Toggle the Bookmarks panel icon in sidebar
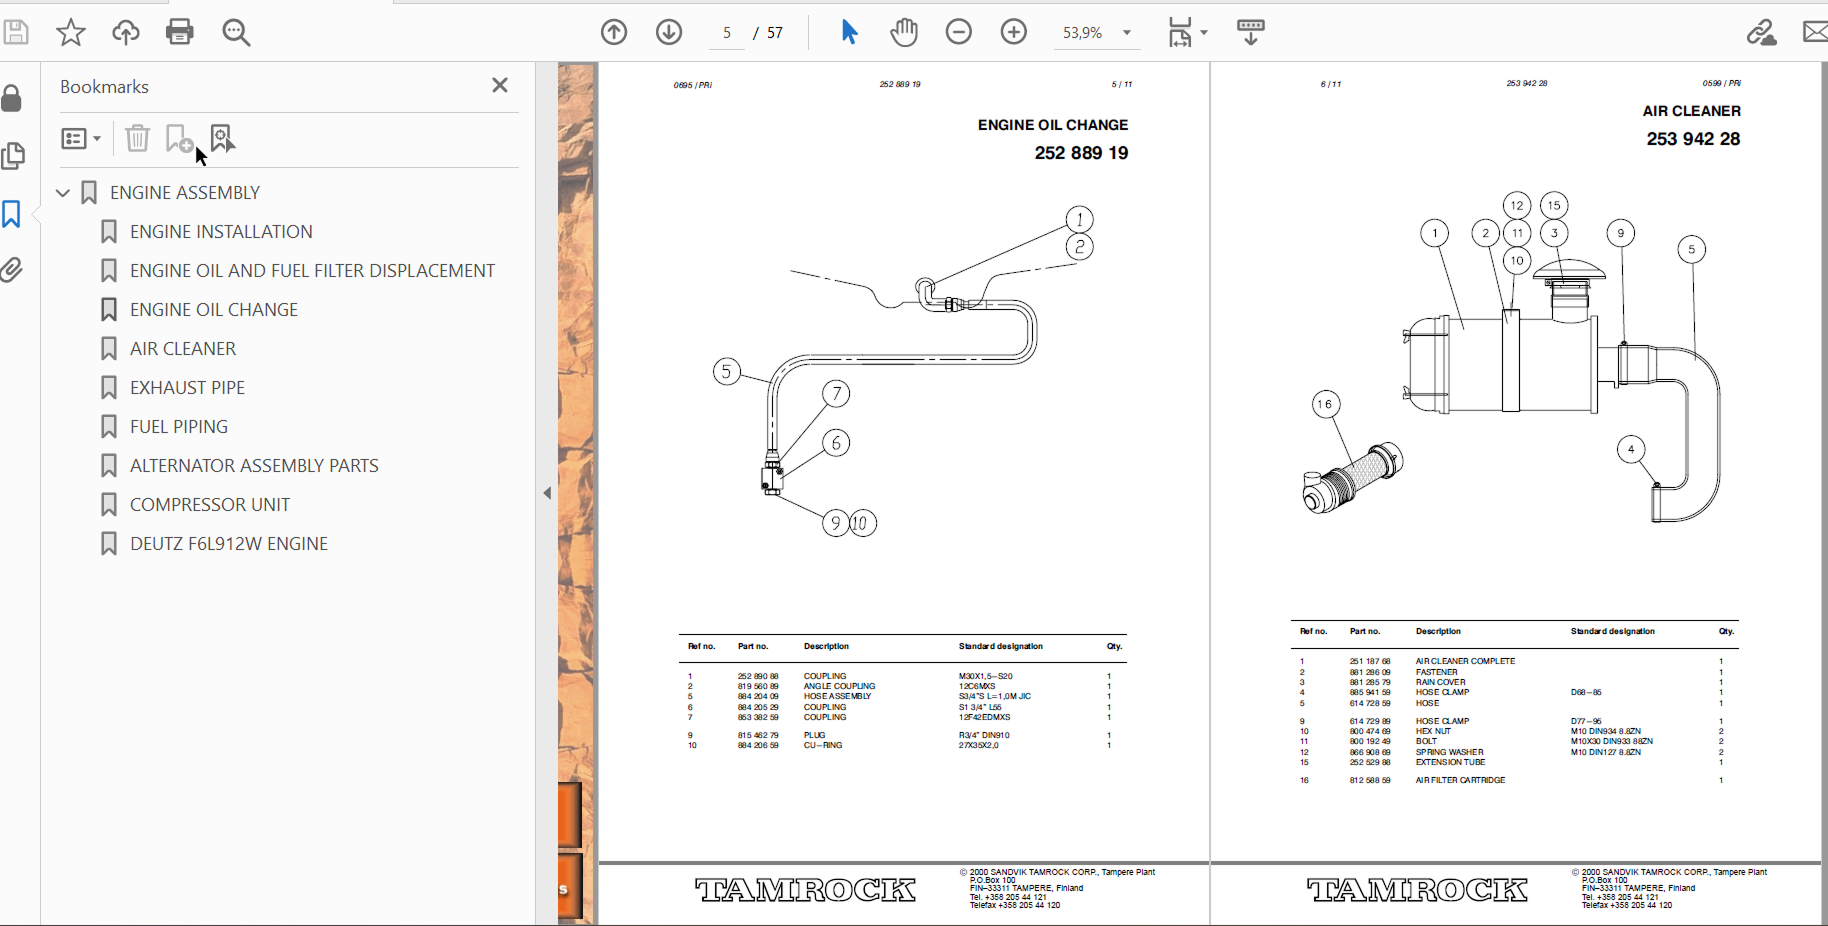Viewport: 1828px width, 926px height. (x=12, y=213)
